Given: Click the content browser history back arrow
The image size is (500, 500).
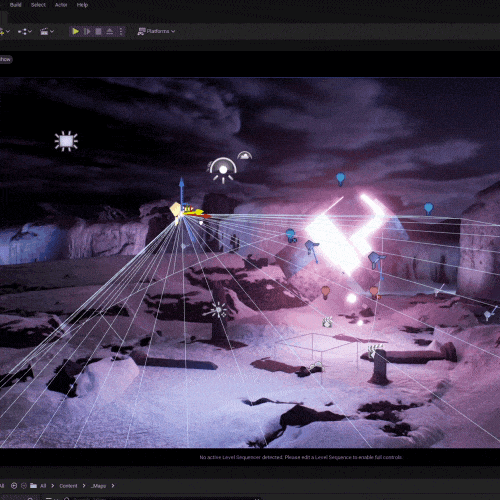Looking at the screenshot, I should coord(14,486).
